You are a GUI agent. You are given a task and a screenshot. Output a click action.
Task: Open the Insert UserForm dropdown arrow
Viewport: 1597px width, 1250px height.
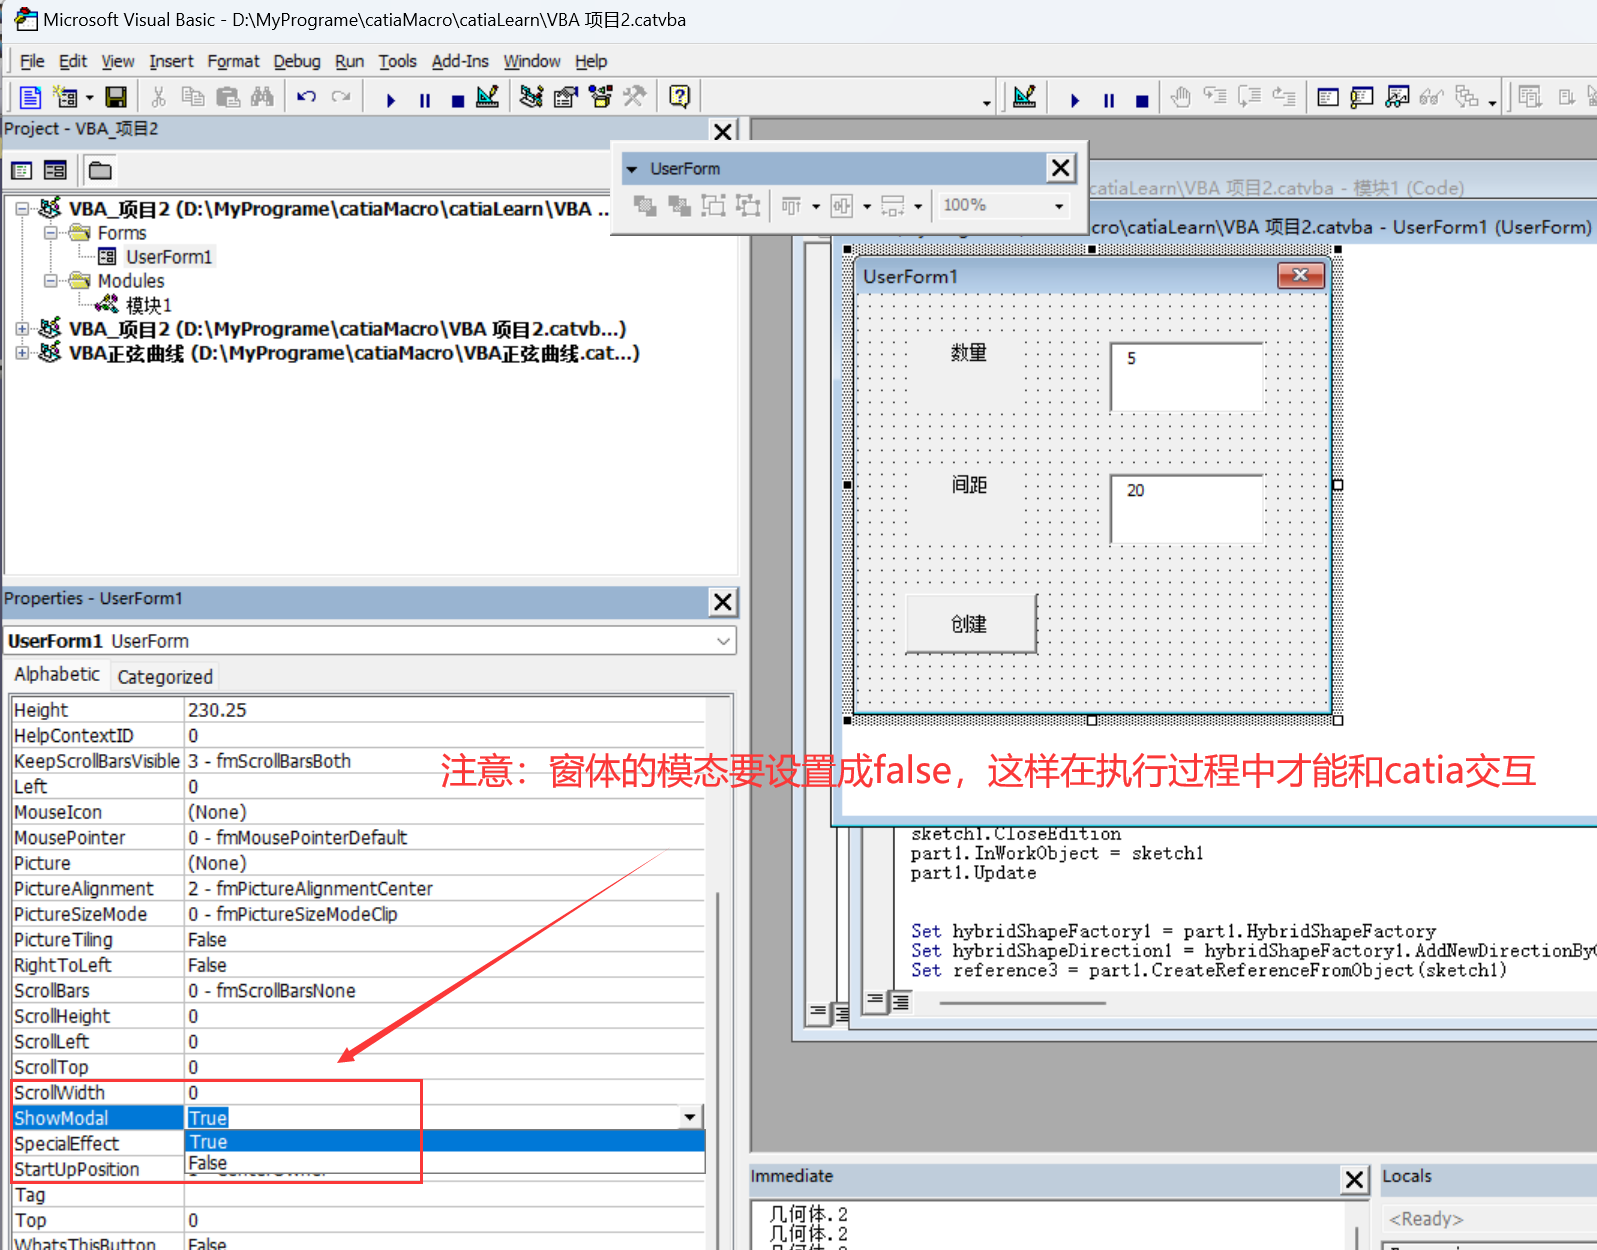pyautogui.click(x=89, y=98)
